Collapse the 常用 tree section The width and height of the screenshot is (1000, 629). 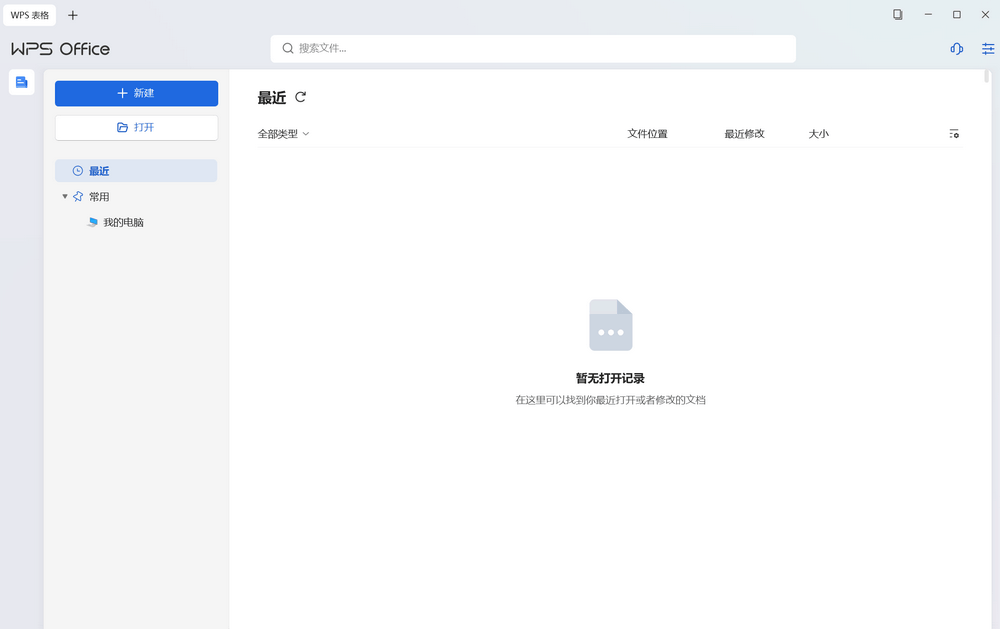click(x=64, y=196)
